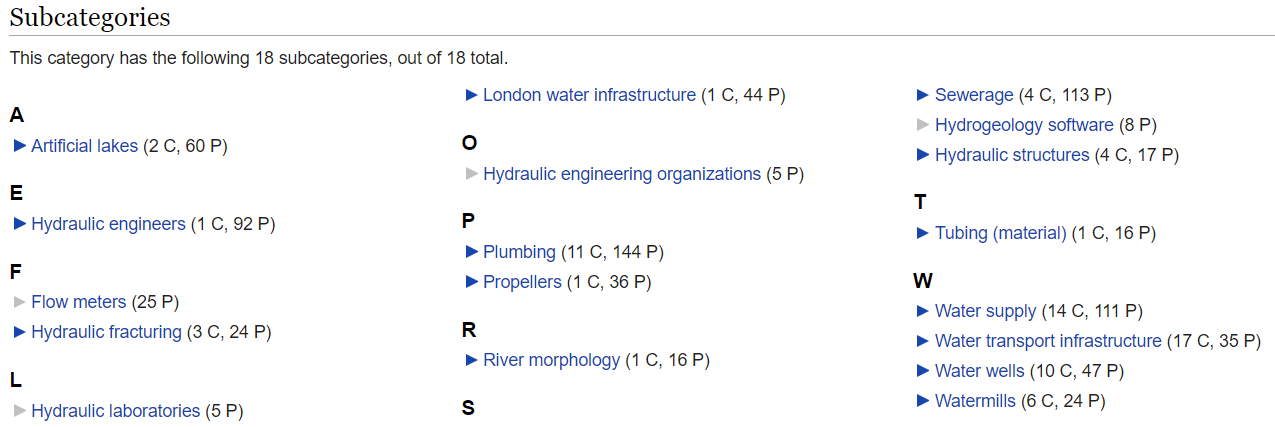Go to Hydraulic engineering organizations category
Screen dimensions: 1275x427
tap(622, 174)
